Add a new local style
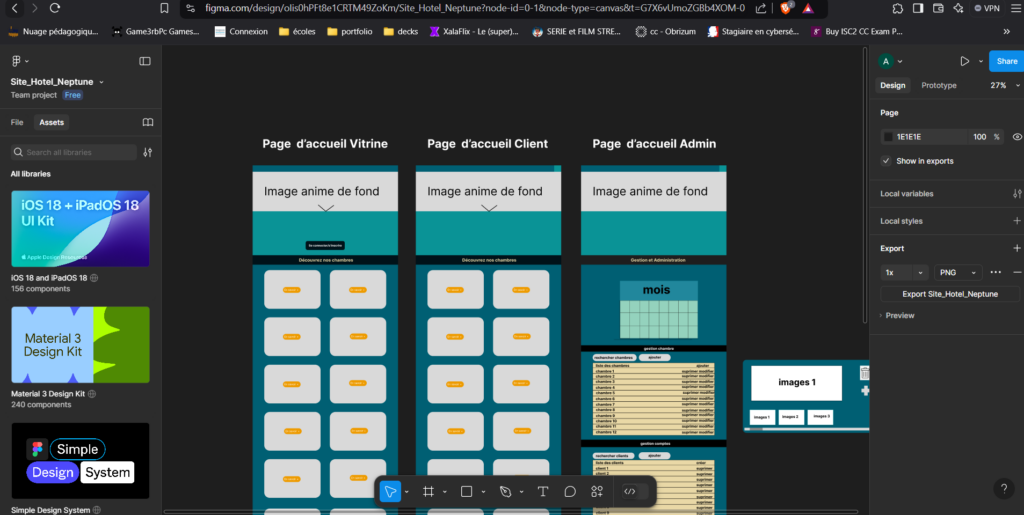 (1017, 221)
